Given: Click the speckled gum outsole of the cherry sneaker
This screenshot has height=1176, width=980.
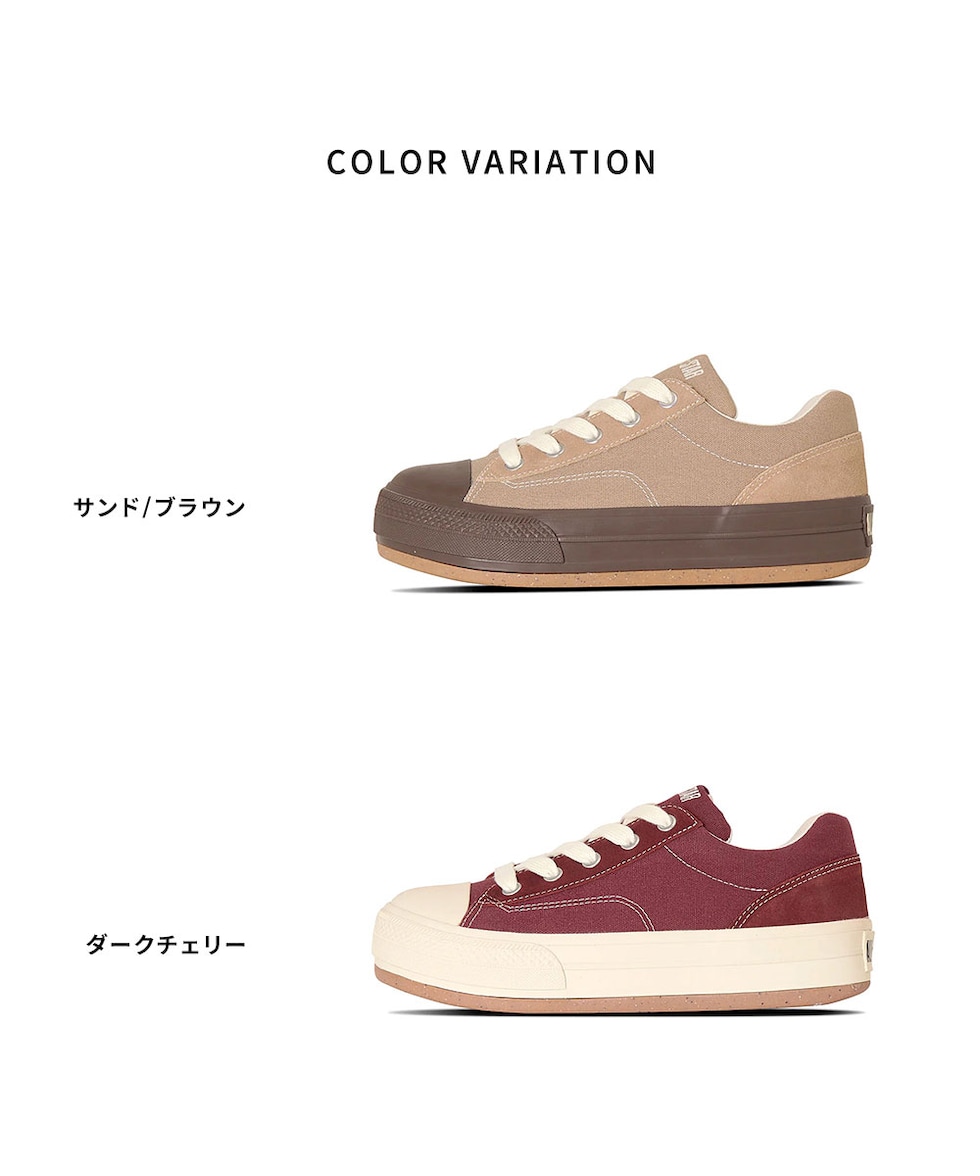Looking at the screenshot, I should click(622, 996).
